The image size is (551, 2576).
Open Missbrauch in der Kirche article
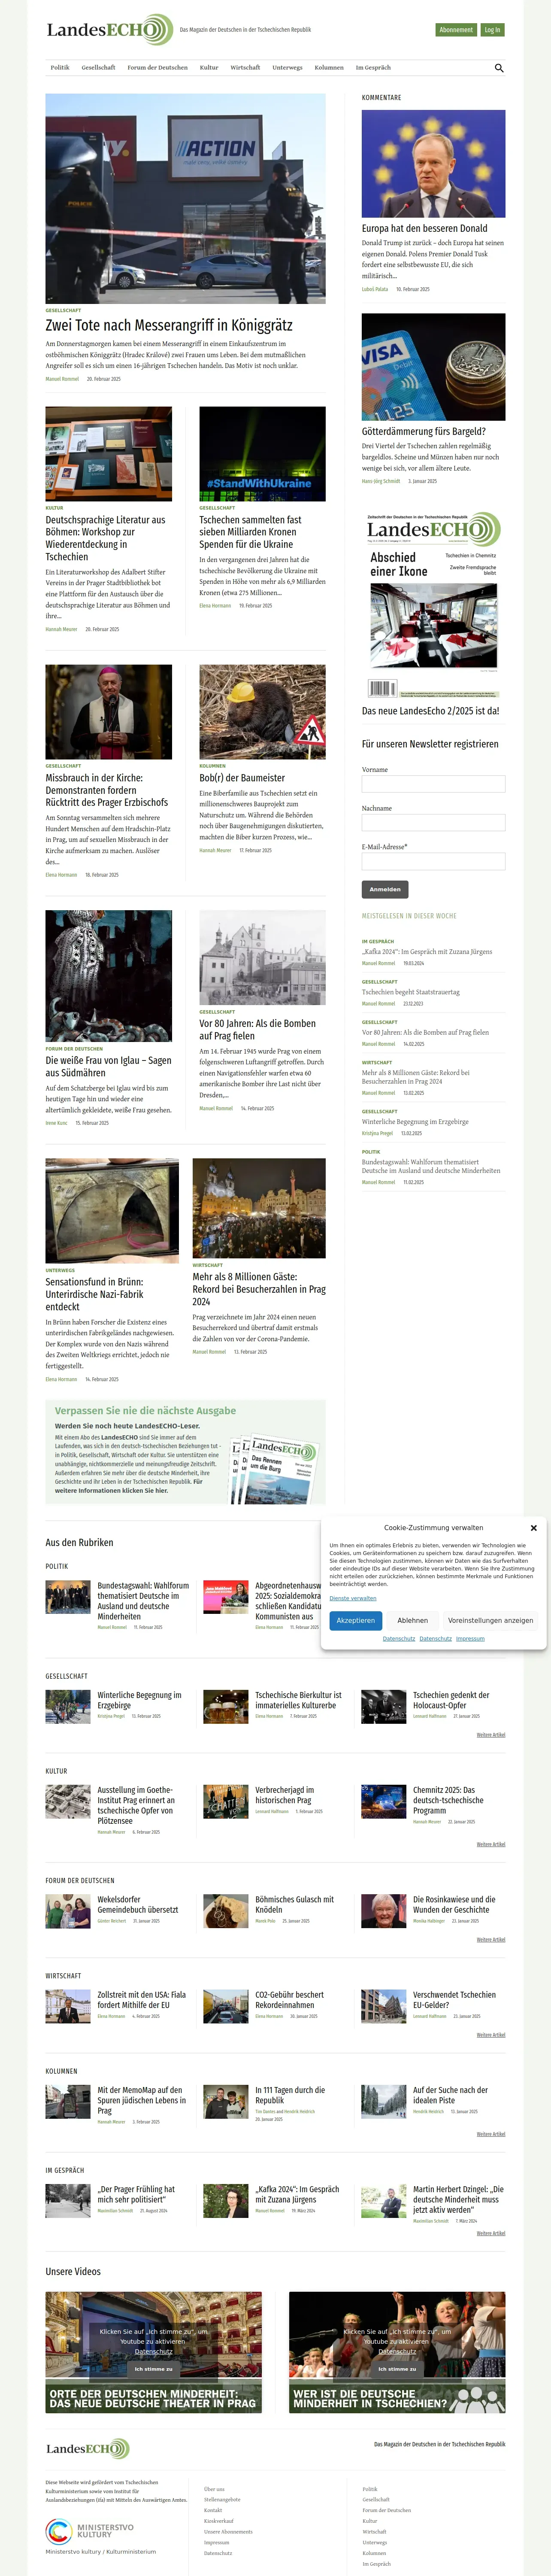pos(107,790)
